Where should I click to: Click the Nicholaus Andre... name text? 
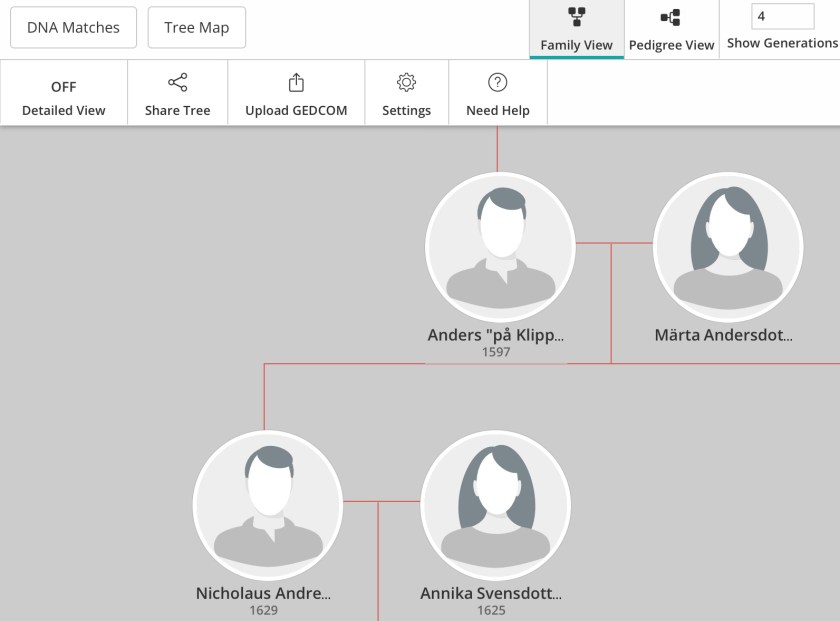(263, 593)
